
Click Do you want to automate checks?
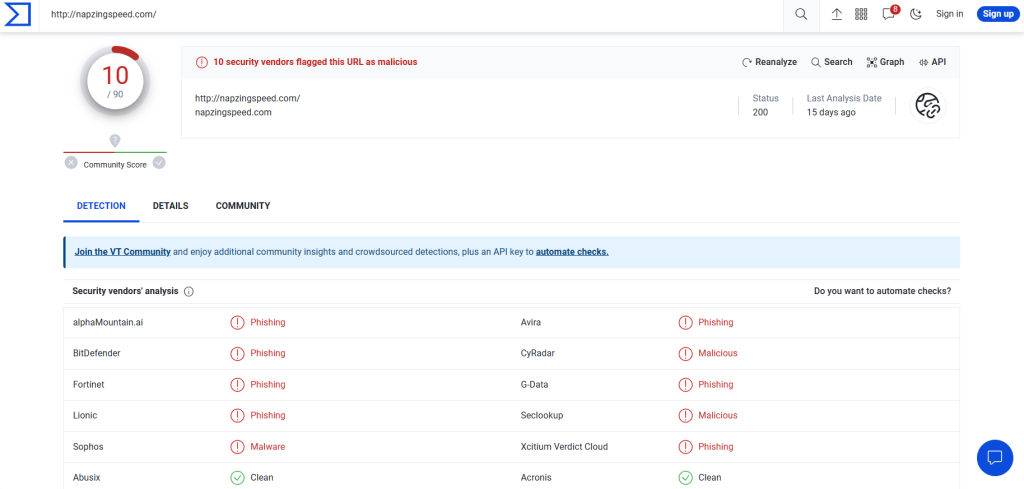[882, 291]
